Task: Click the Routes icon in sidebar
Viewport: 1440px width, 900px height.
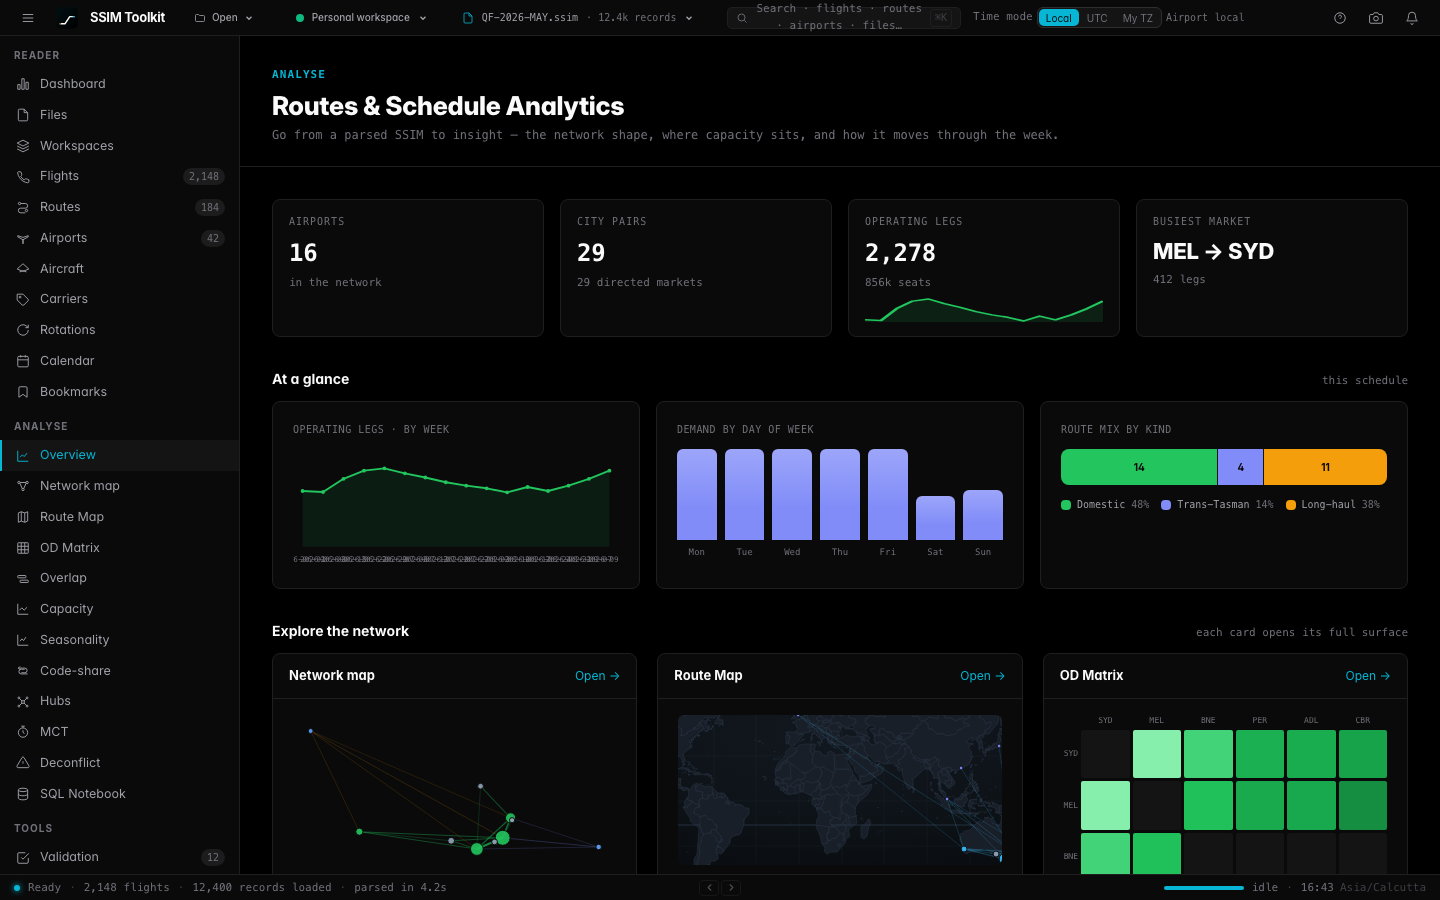Action: 23,207
